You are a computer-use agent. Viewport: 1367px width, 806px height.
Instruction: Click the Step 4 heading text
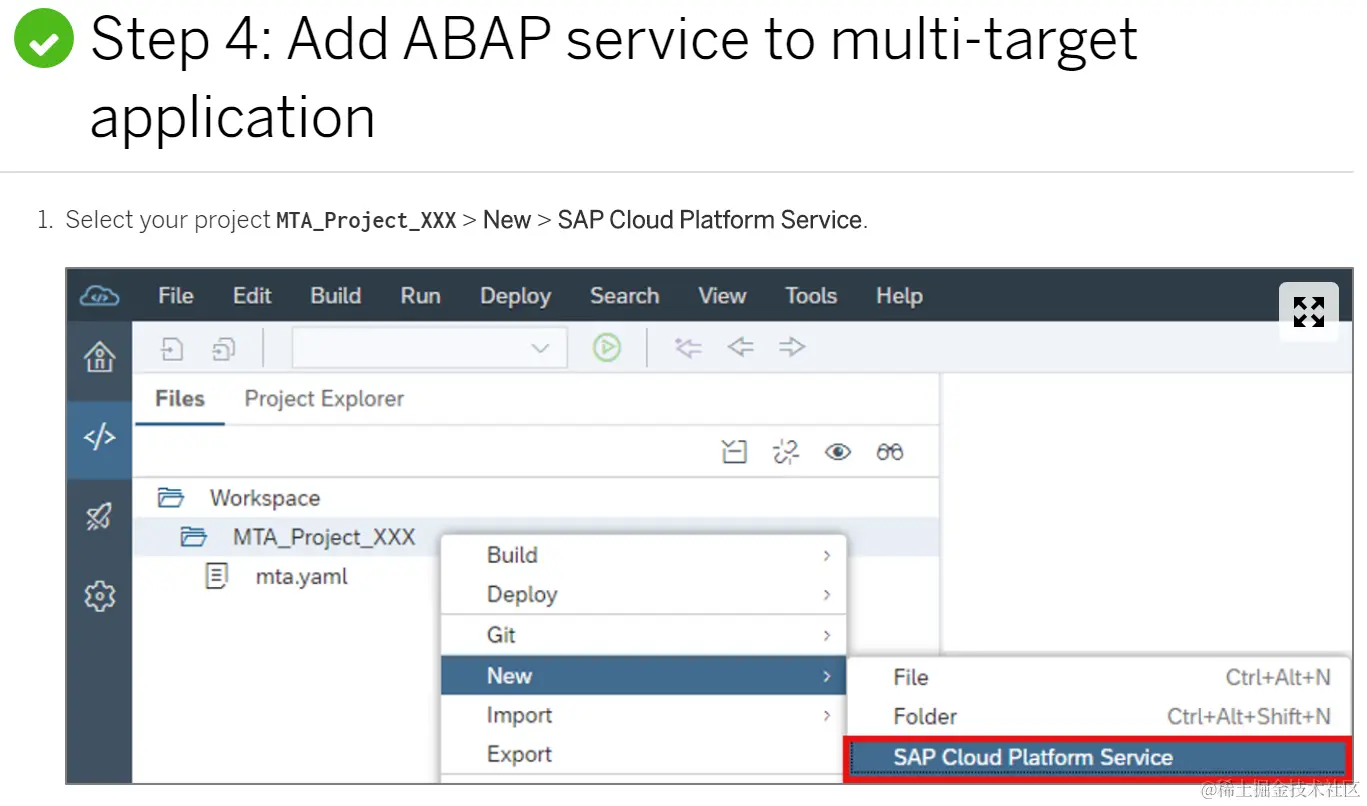[x=614, y=78]
